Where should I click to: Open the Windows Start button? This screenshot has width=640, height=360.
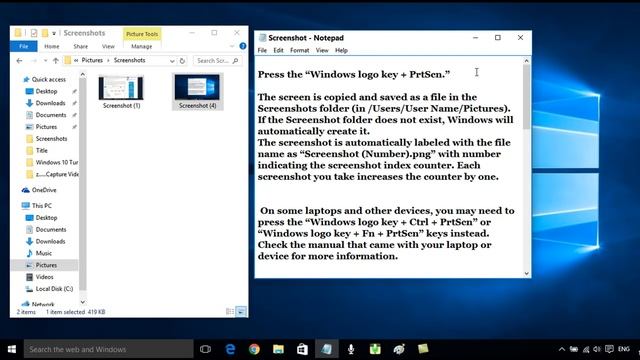(12, 349)
